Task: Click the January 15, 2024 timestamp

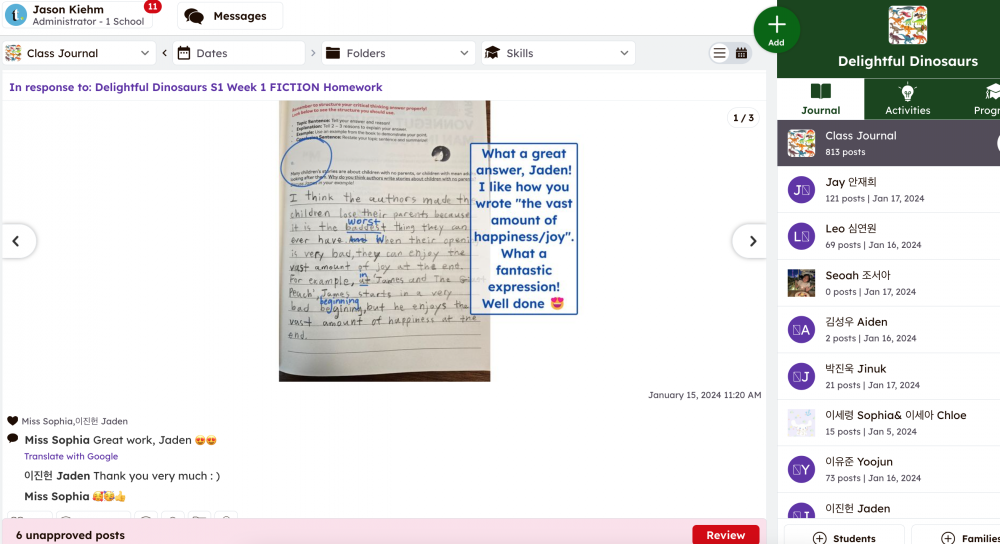Action: [x=704, y=395]
